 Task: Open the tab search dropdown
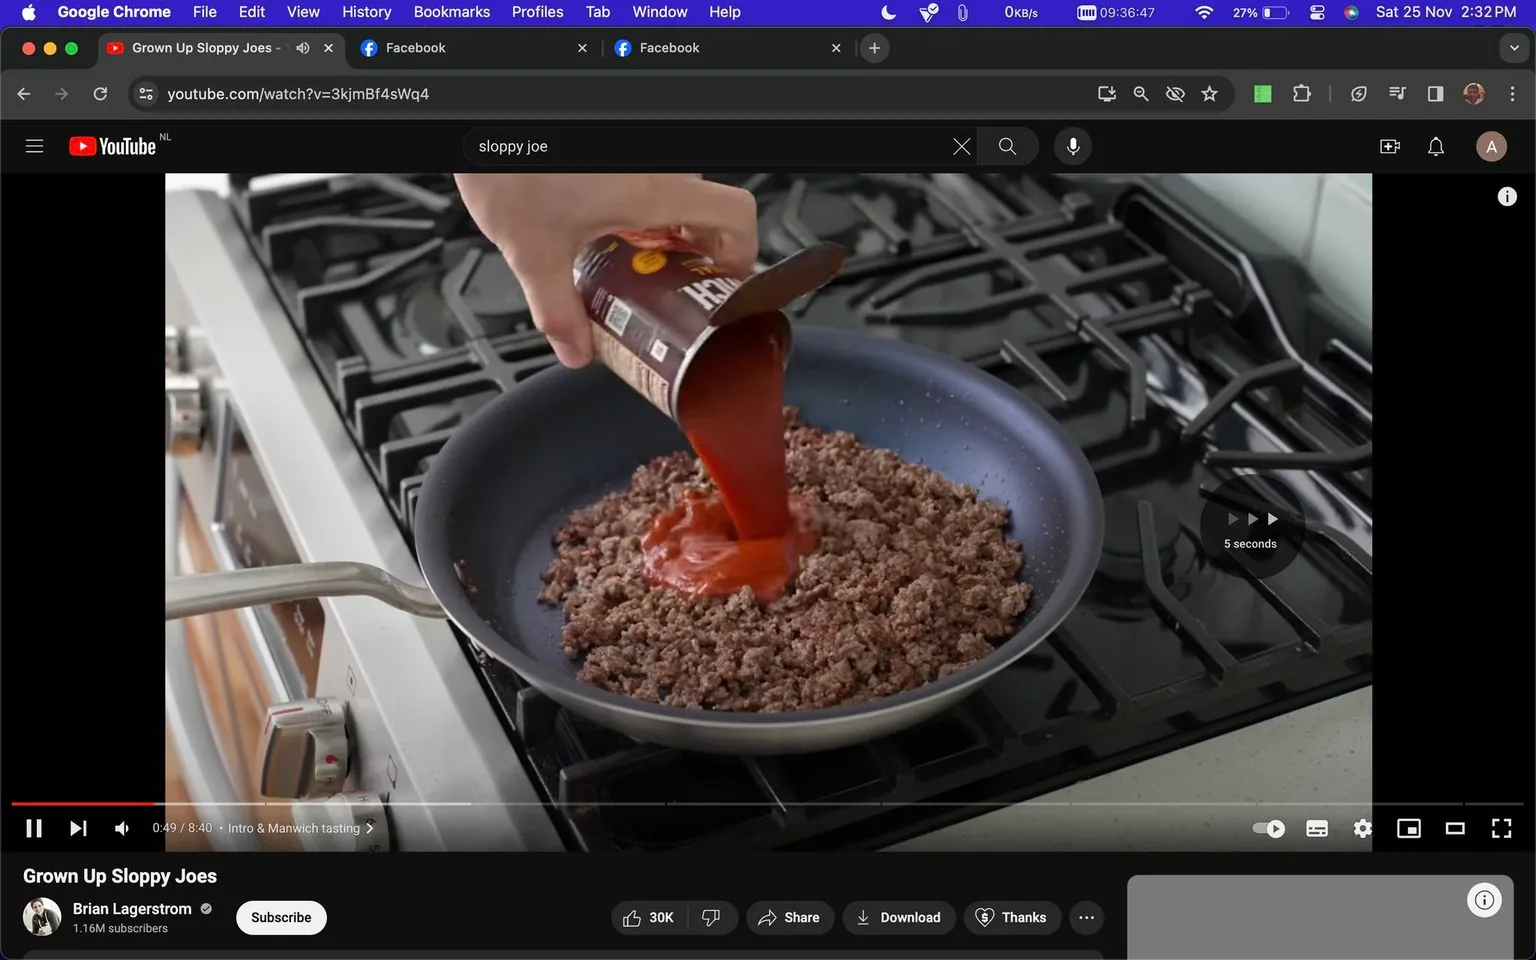tap(1513, 47)
